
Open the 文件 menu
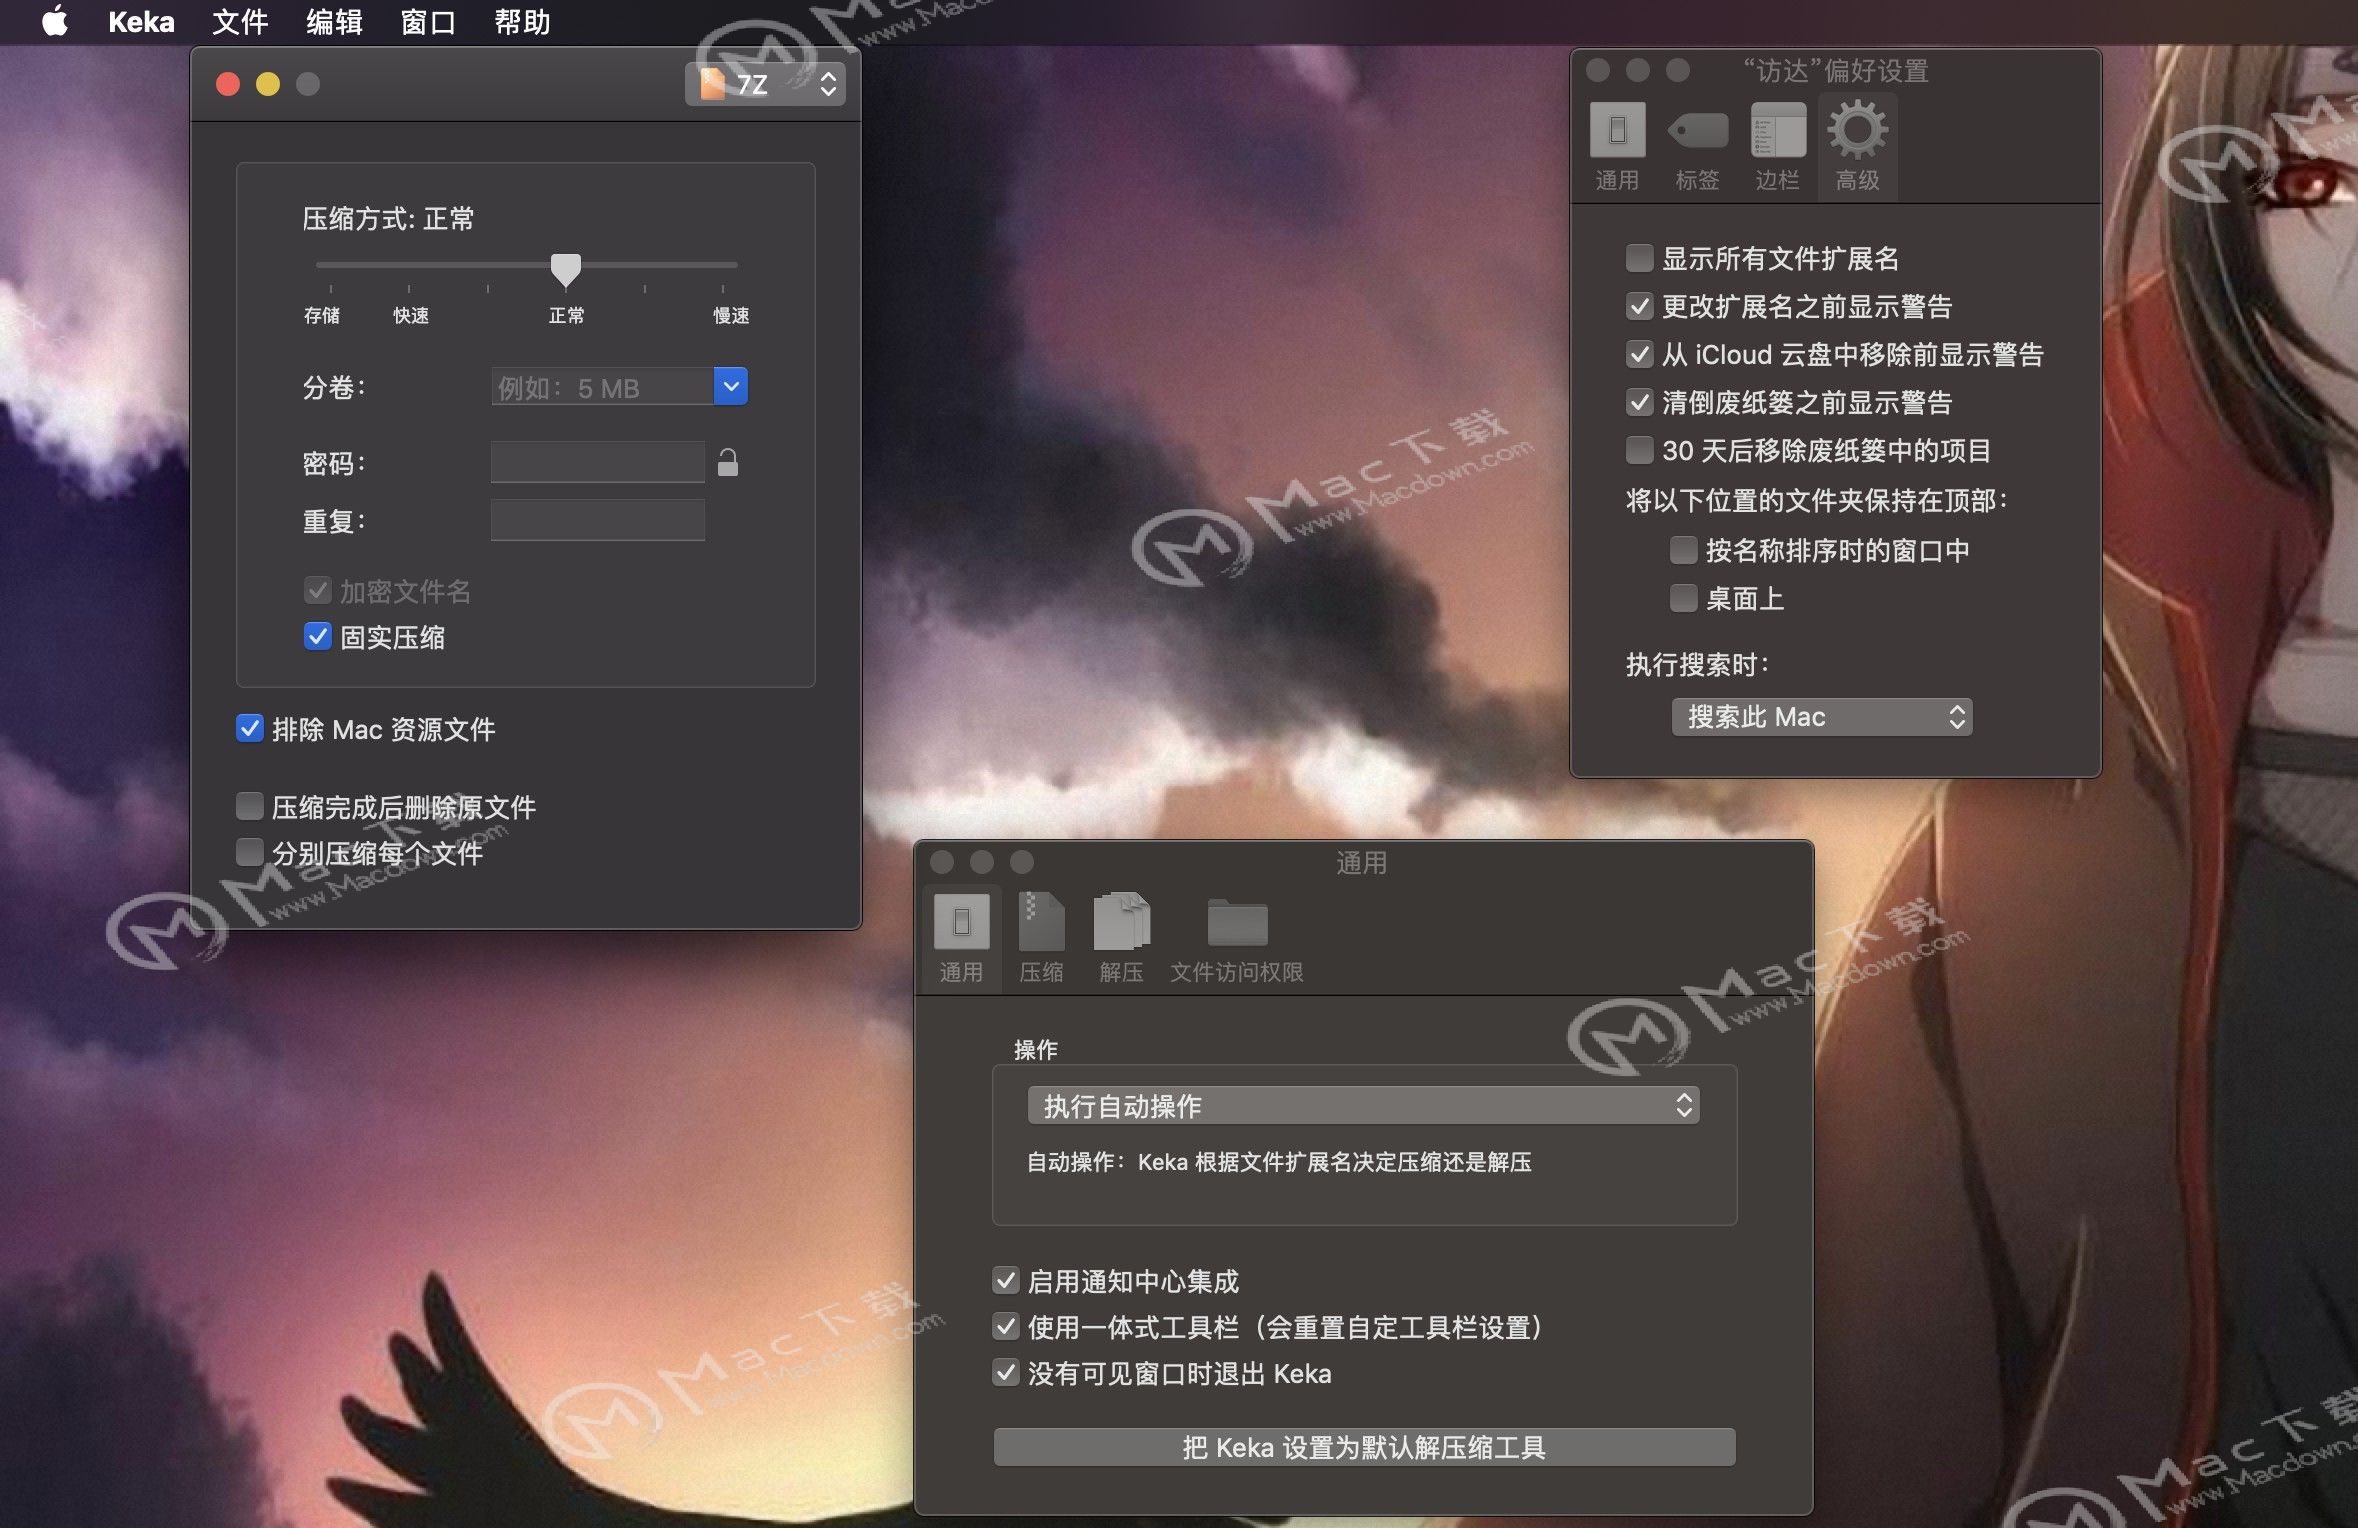coord(239,21)
